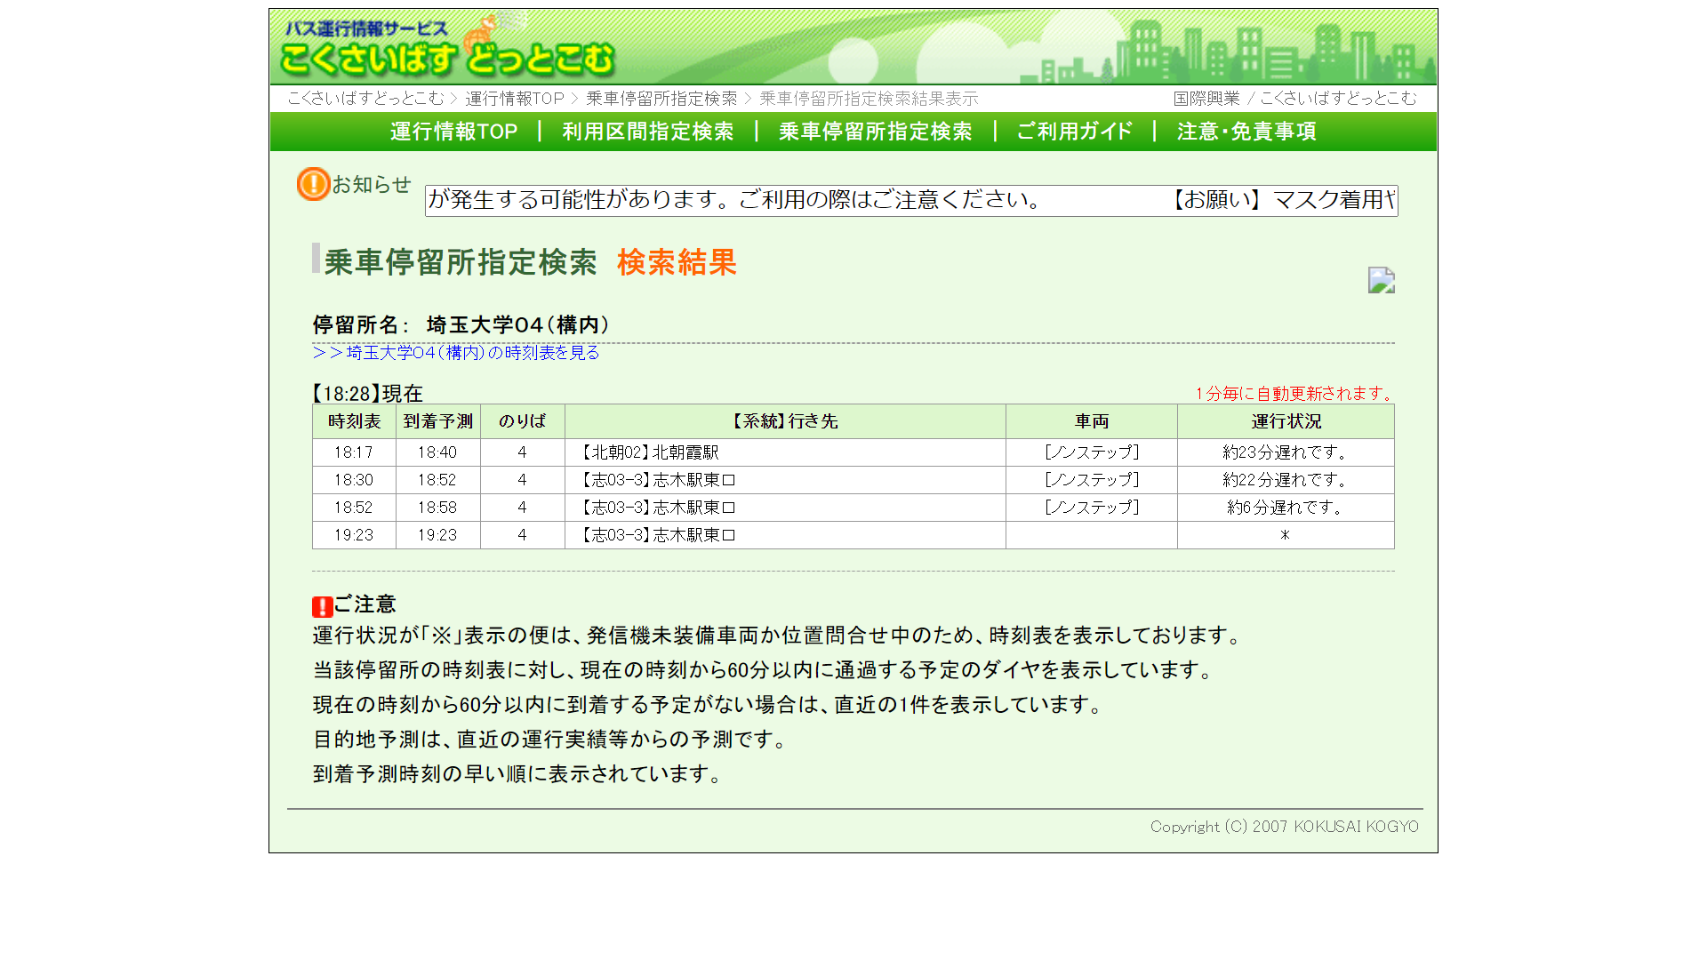
Task: Click the こくさいばすどっとこむ breadcrumb link
Action: click(365, 98)
